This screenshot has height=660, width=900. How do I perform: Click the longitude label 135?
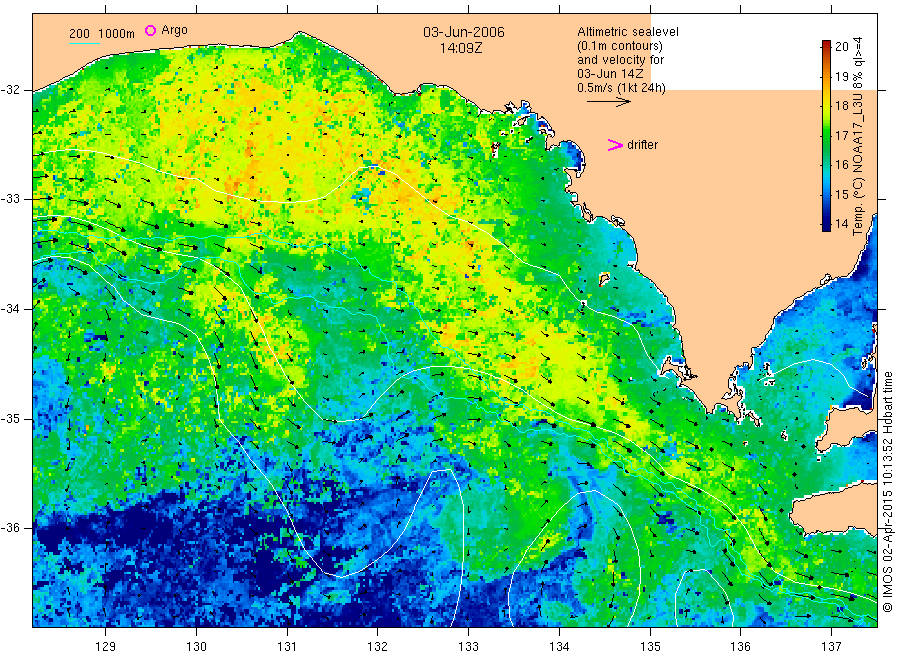click(650, 647)
